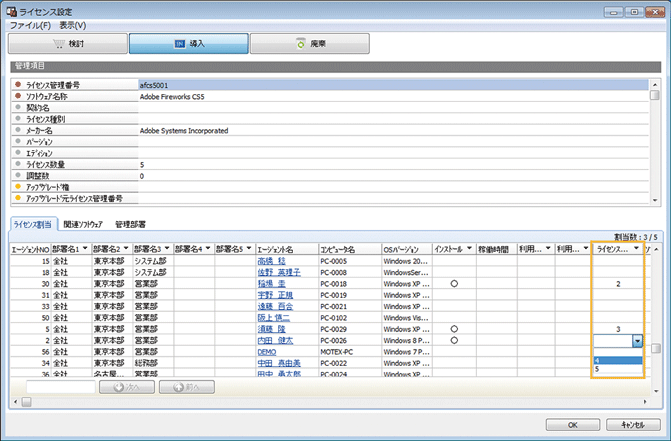The image size is (671, 441).
Task: Click the バージョン property row label
Action: pos(39,142)
